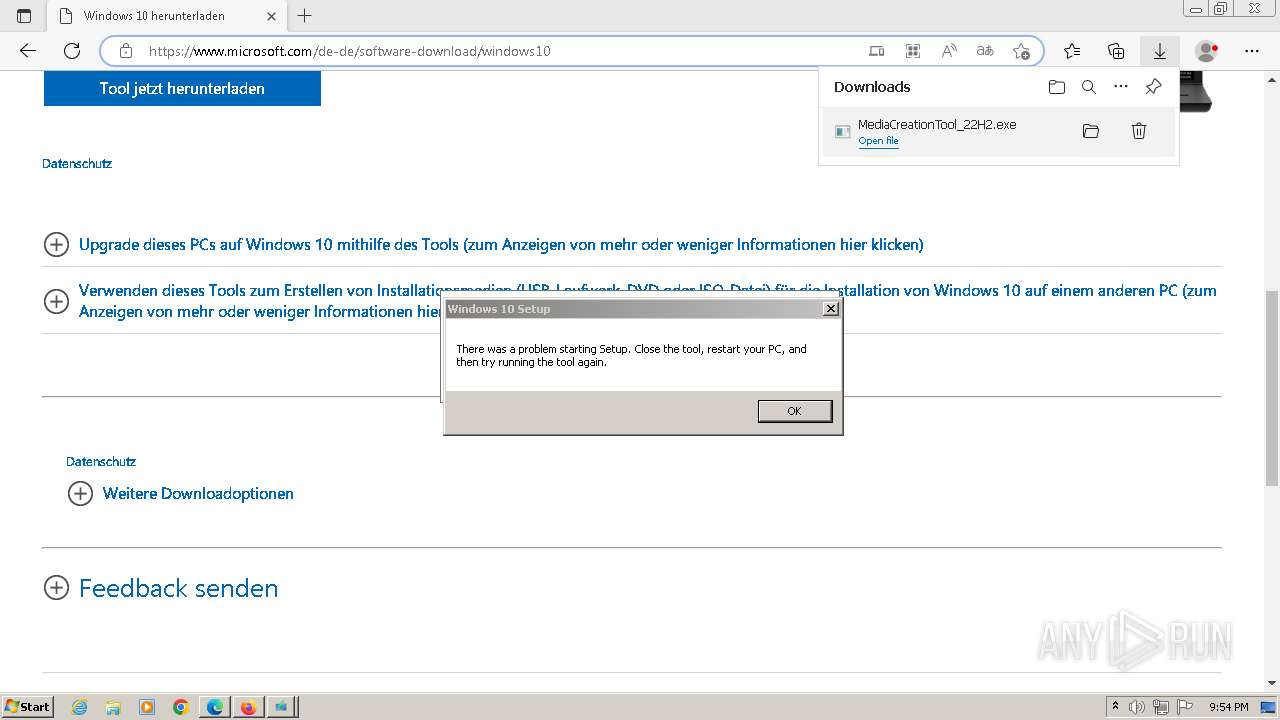Reload the current page
The image size is (1280, 720).
72,51
